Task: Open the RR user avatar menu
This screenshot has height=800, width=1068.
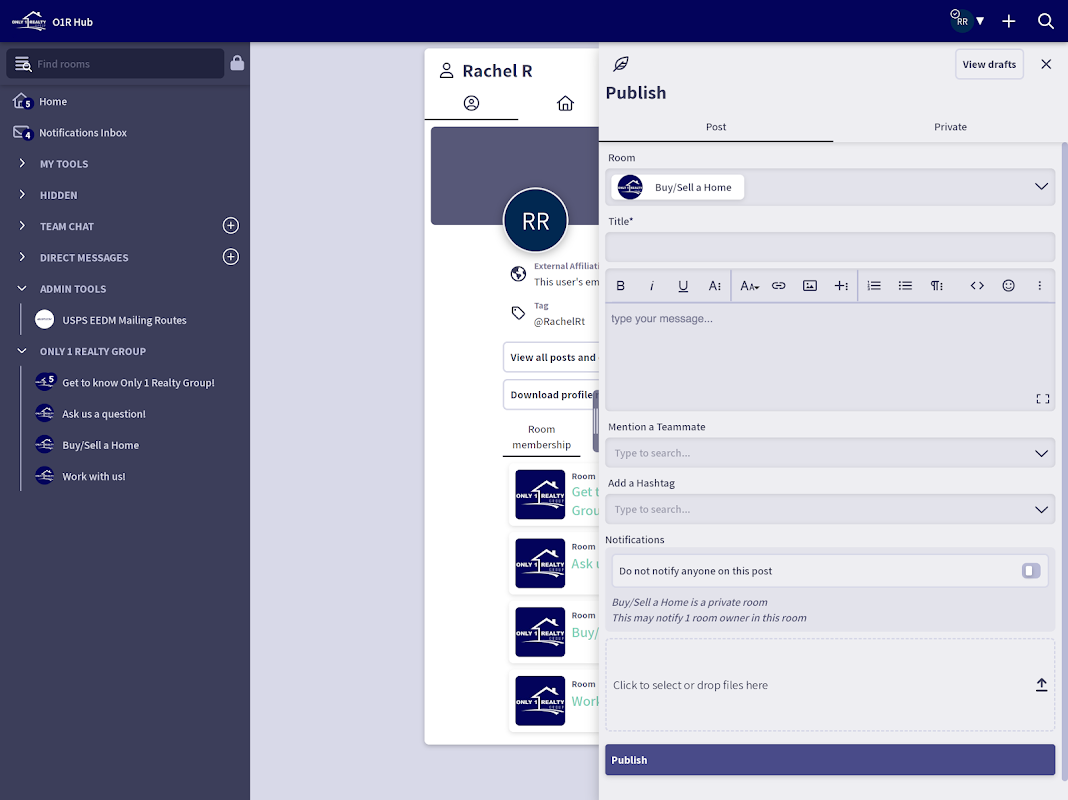Action: click(x=967, y=21)
